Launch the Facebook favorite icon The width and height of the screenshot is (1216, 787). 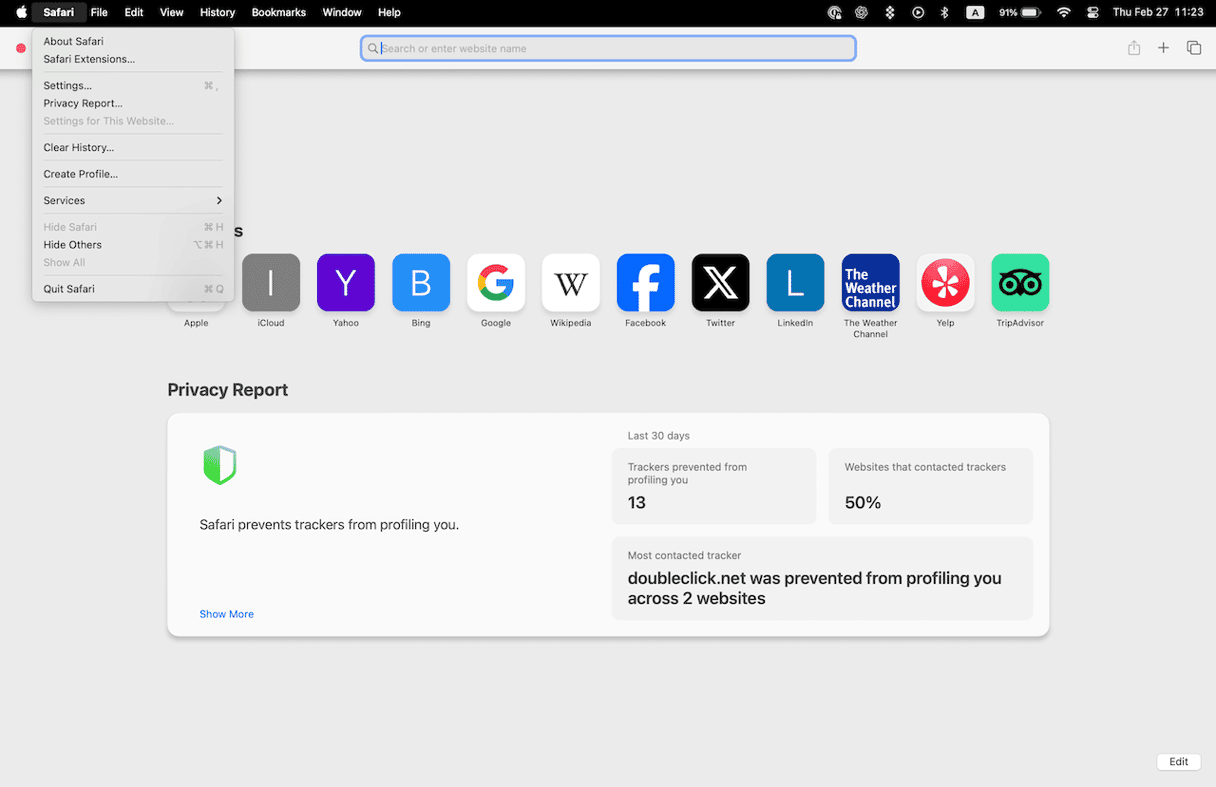[x=645, y=283]
